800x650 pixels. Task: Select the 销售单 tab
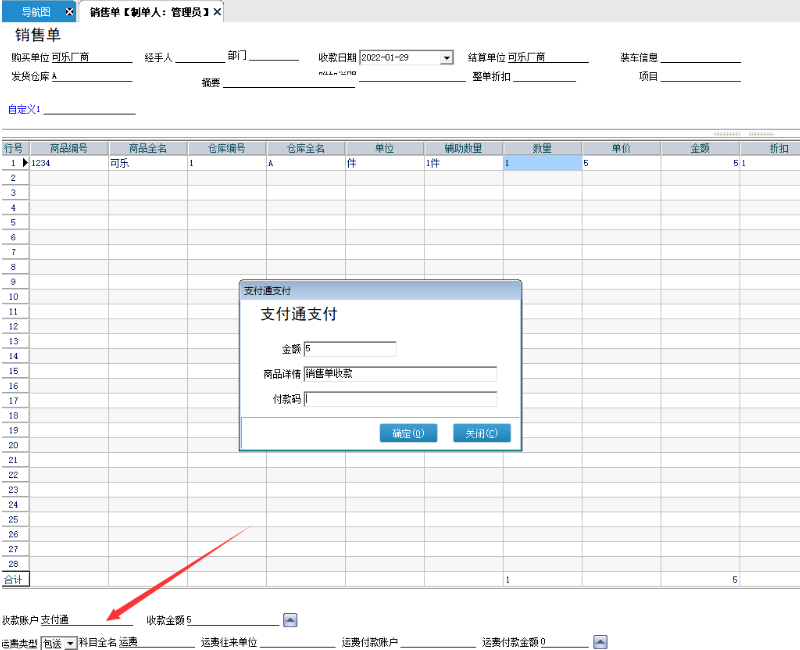tap(148, 11)
